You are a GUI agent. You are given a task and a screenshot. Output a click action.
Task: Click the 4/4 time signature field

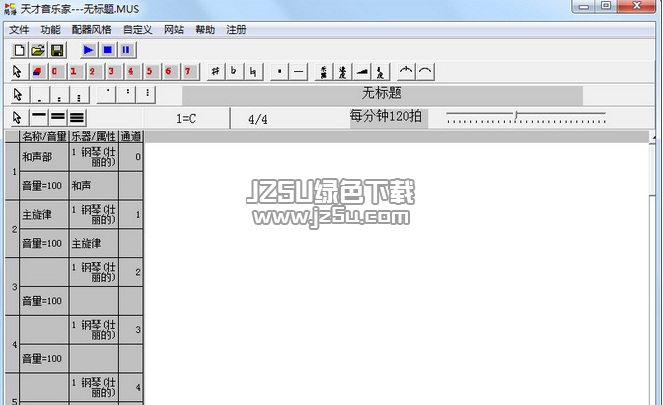pyautogui.click(x=258, y=119)
